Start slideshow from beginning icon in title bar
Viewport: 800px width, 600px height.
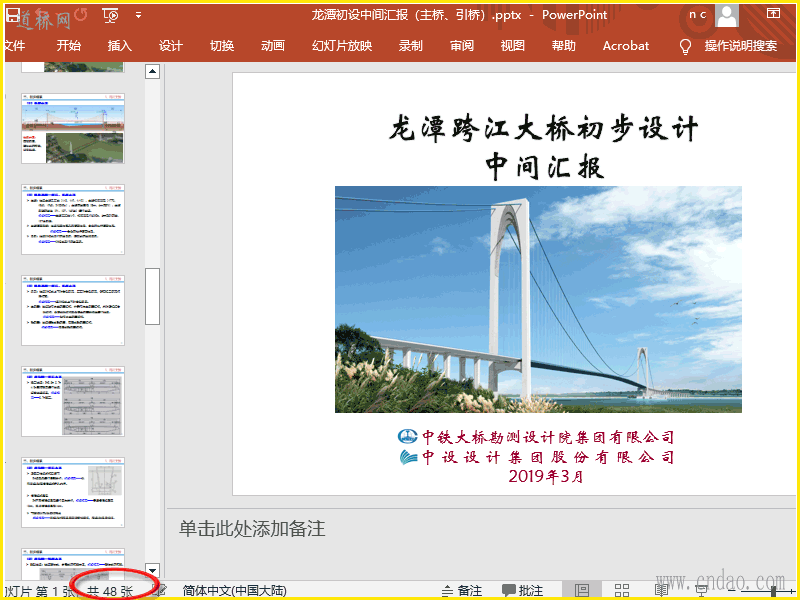(x=110, y=16)
